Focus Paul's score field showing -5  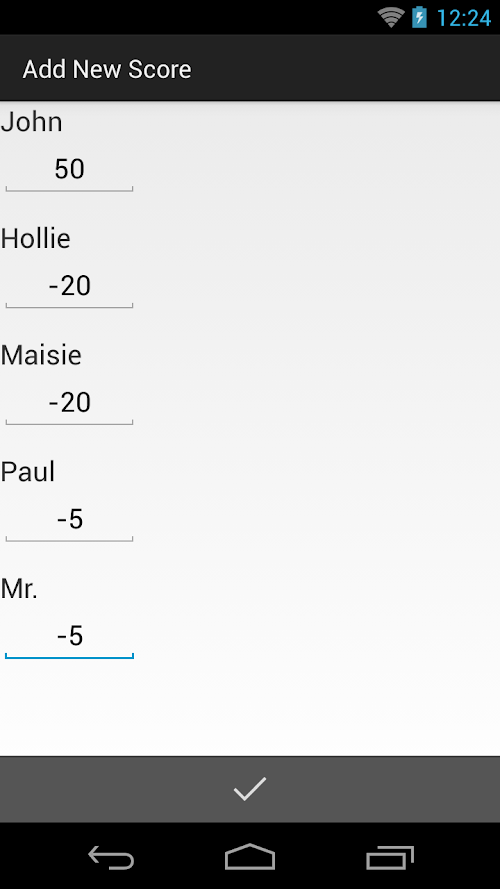(x=69, y=520)
